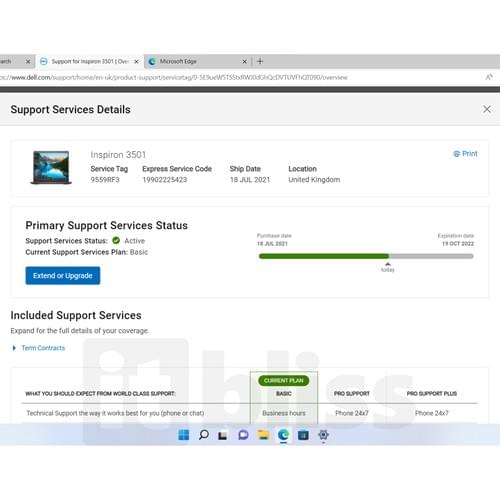Click the Microsoft Edge taskbar icon
The width and height of the screenshot is (500, 500).
(283, 435)
